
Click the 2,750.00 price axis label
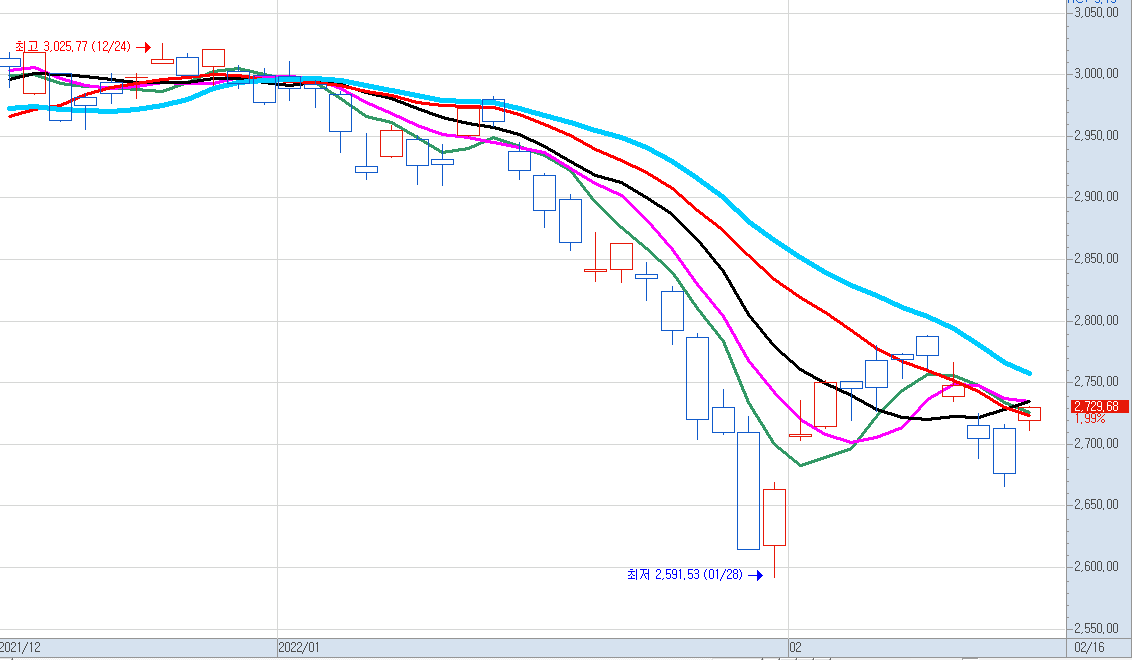(x=1096, y=382)
